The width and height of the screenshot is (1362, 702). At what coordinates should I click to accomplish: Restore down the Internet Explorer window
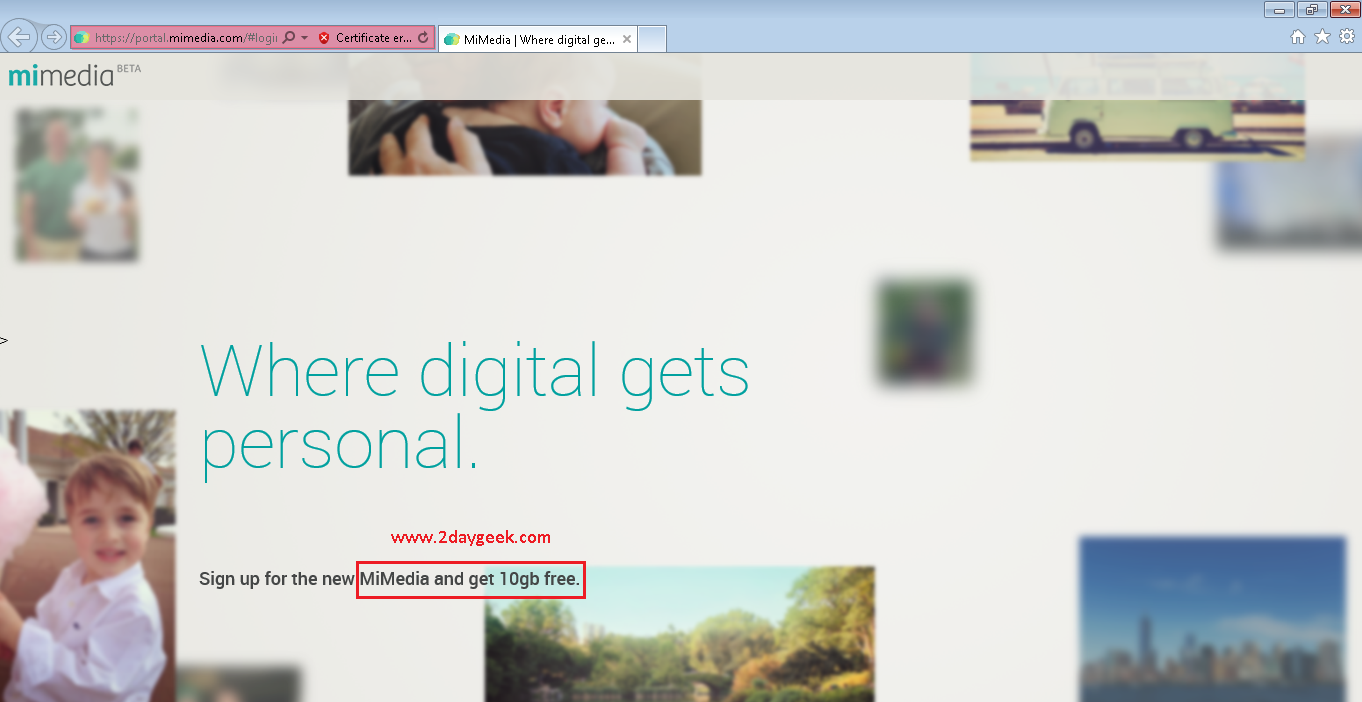coord(1312,10)
